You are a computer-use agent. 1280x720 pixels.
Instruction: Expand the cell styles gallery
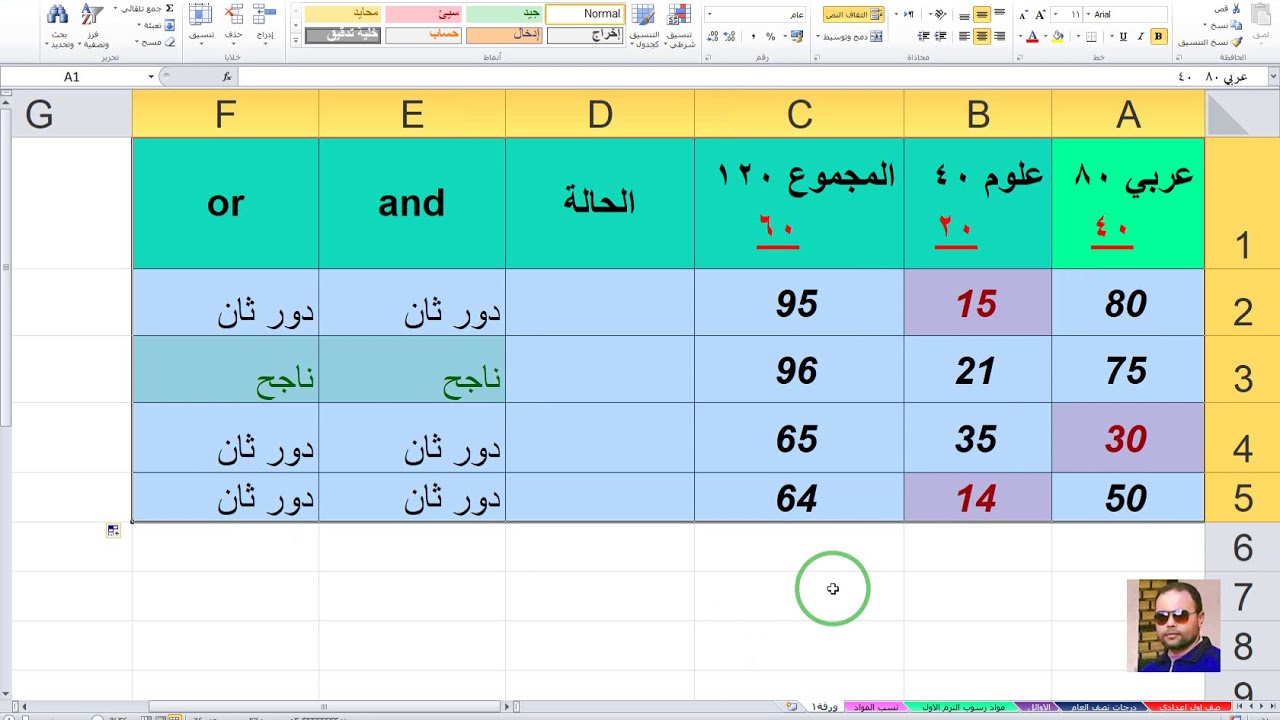tap(295, 41)
